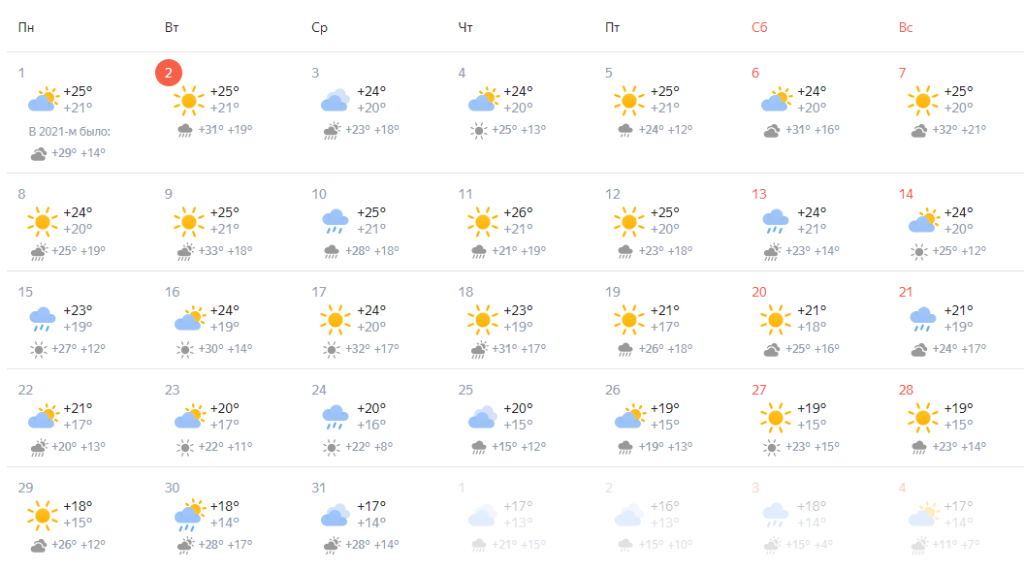
Task: Click the sun-with-rain icon on day 30
Action: (x=188, y=514)
